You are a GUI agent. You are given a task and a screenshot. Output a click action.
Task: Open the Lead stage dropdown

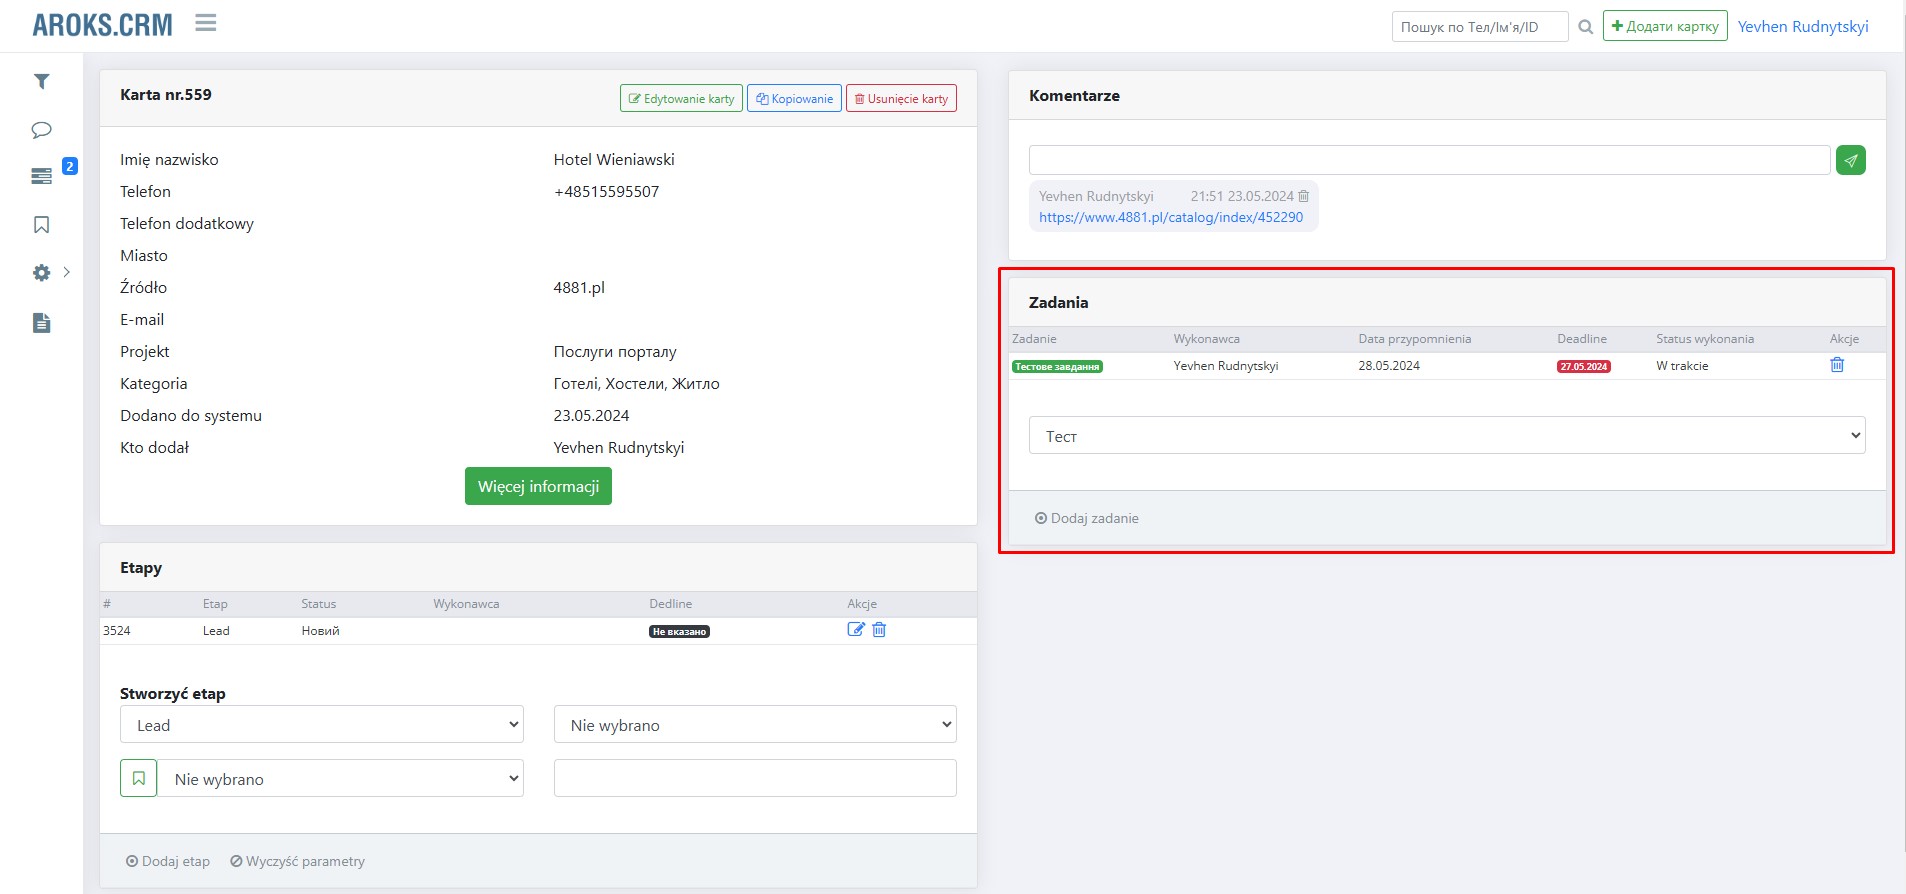click(x=322, y=725)
